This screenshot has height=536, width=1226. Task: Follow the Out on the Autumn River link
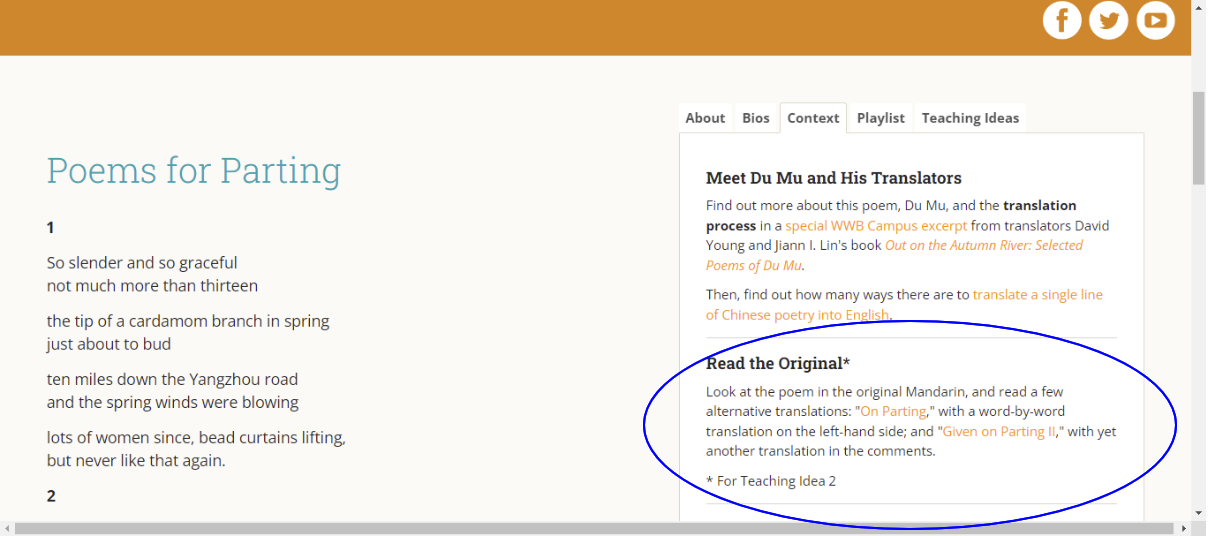983,245
